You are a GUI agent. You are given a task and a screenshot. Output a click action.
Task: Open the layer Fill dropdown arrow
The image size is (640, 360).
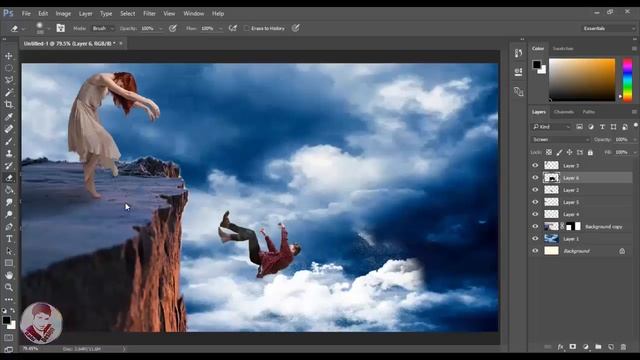[x=635, y=152]
